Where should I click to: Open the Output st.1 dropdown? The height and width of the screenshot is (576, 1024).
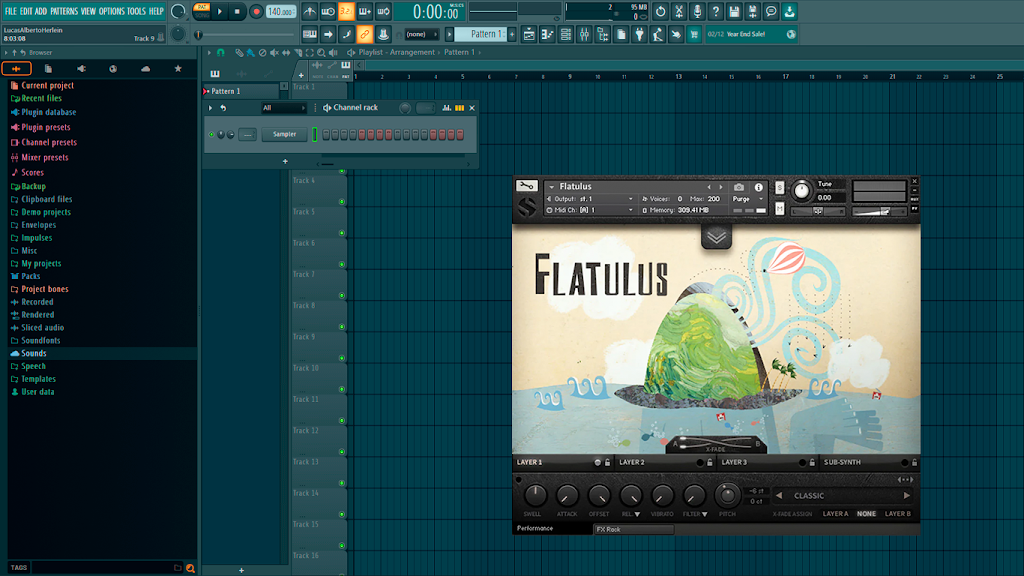(x=591, y=199)
